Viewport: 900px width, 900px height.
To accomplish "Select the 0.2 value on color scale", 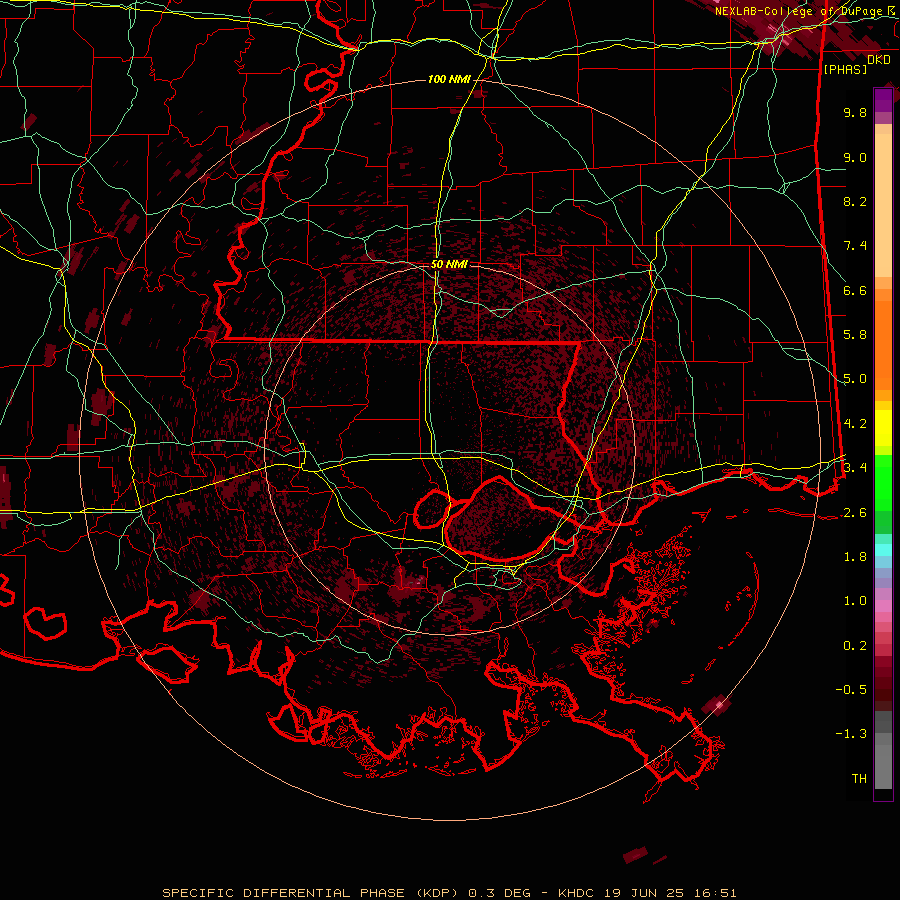I will coord(855,646).
